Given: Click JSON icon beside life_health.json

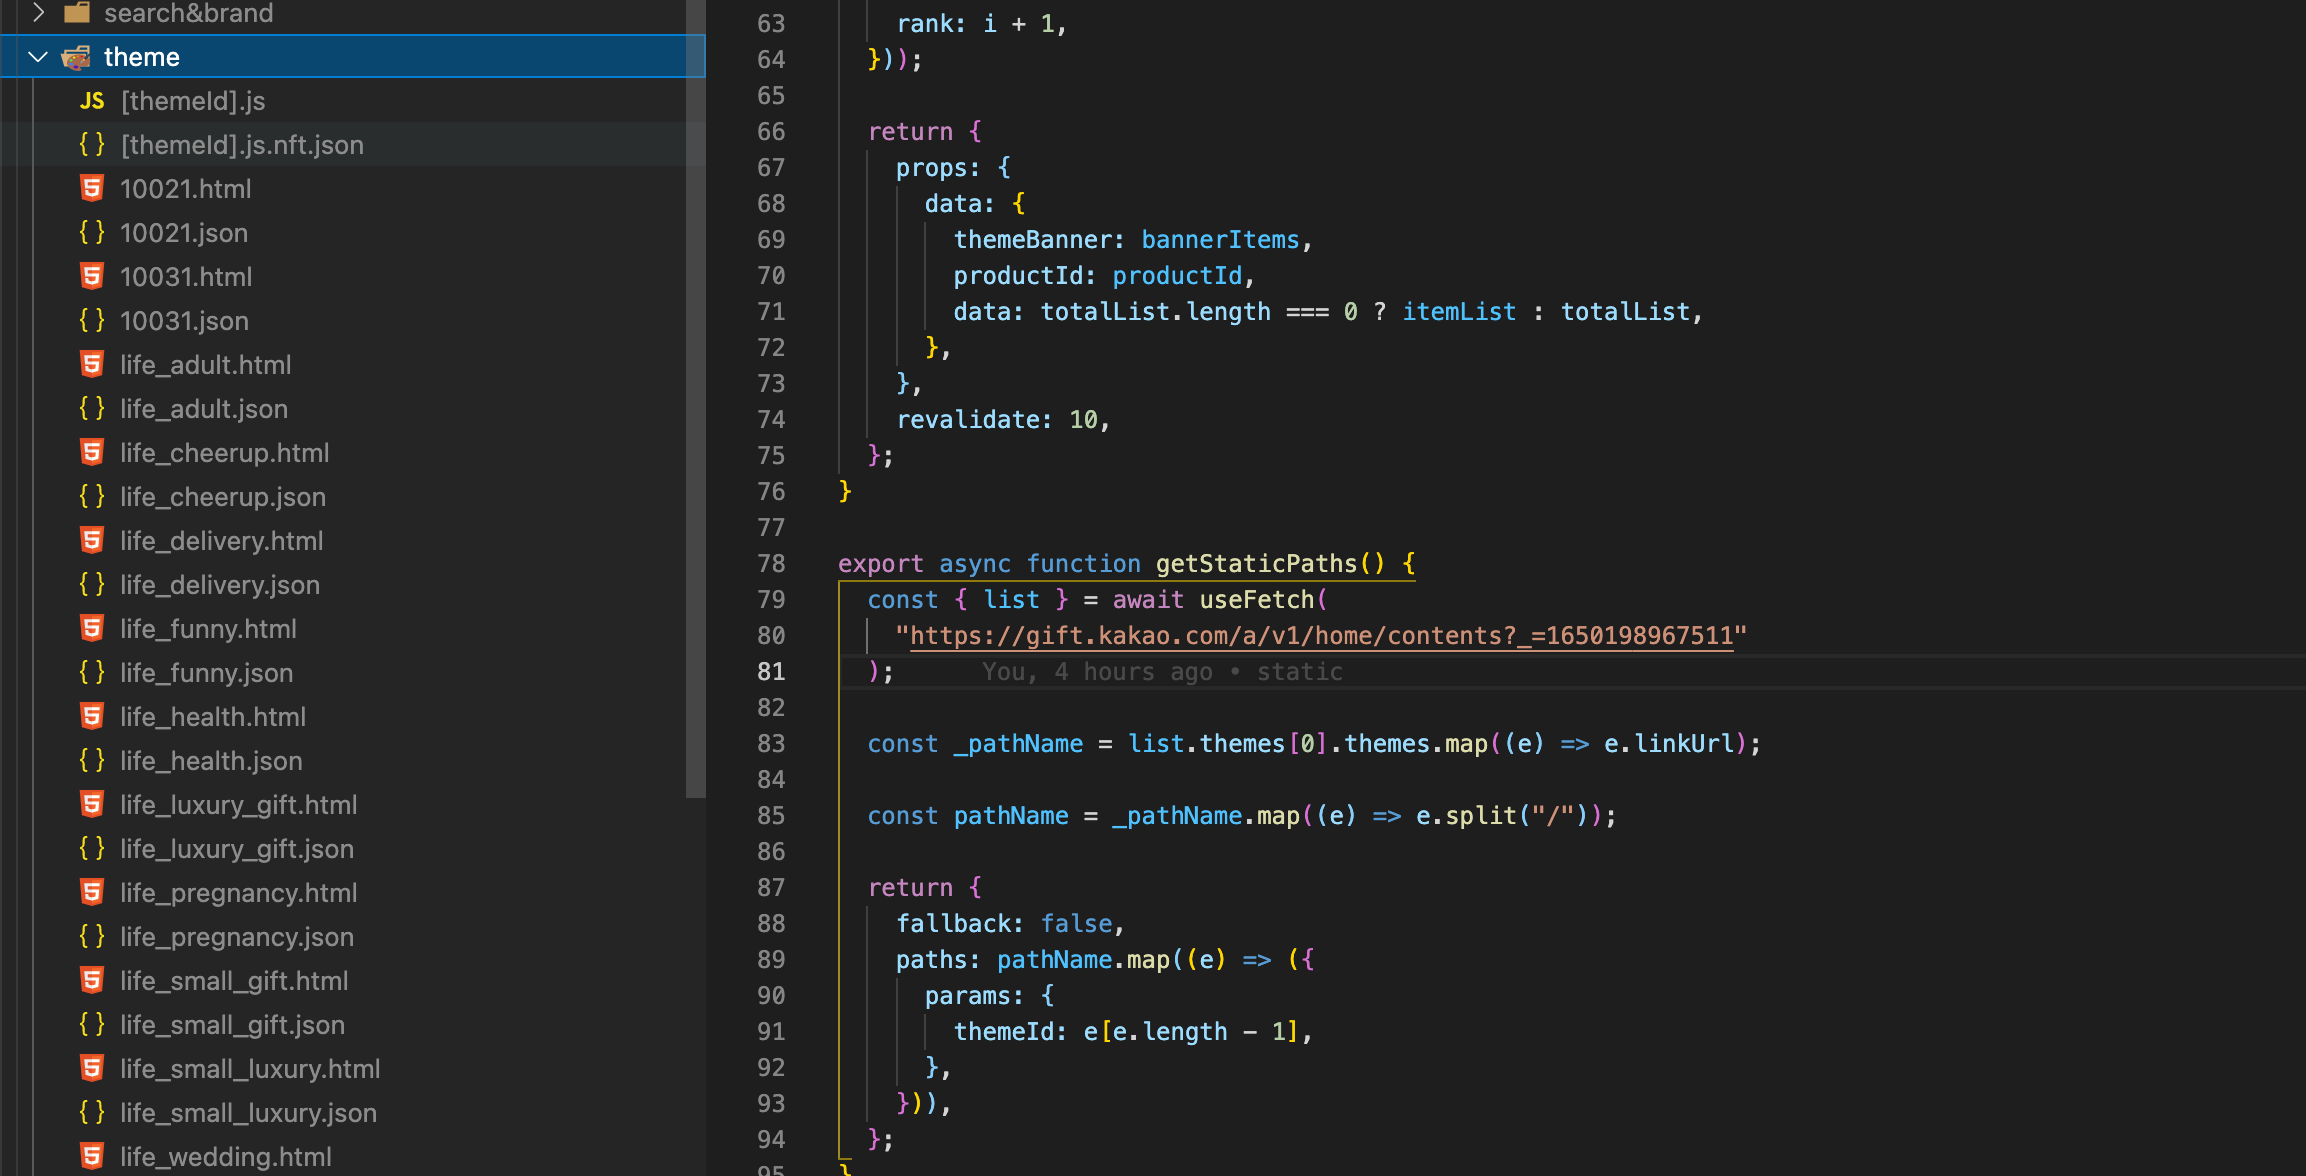Looking at the screenshot, I should tap(92, 761).
